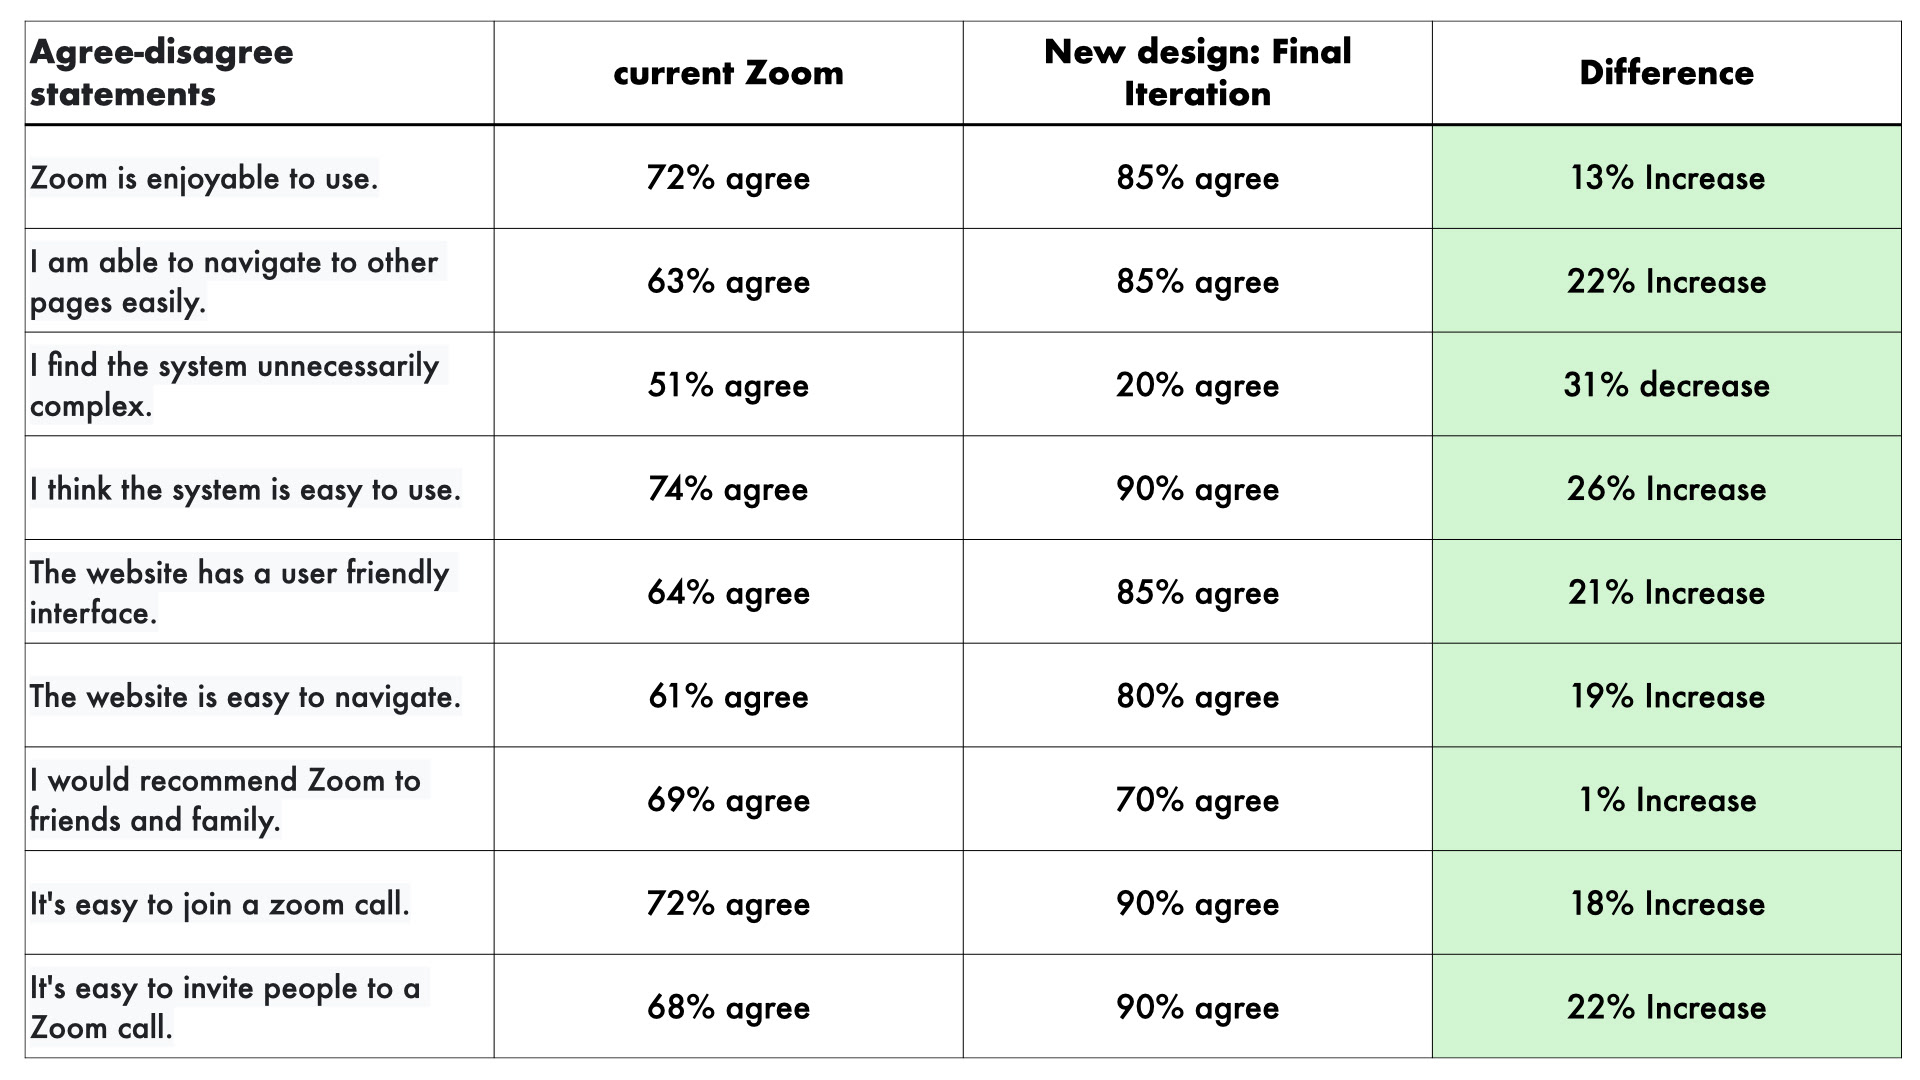Select the '18% Increase' cell
The width and height of the screenshot is (1920, 1080).
[x=1666, y=903]
